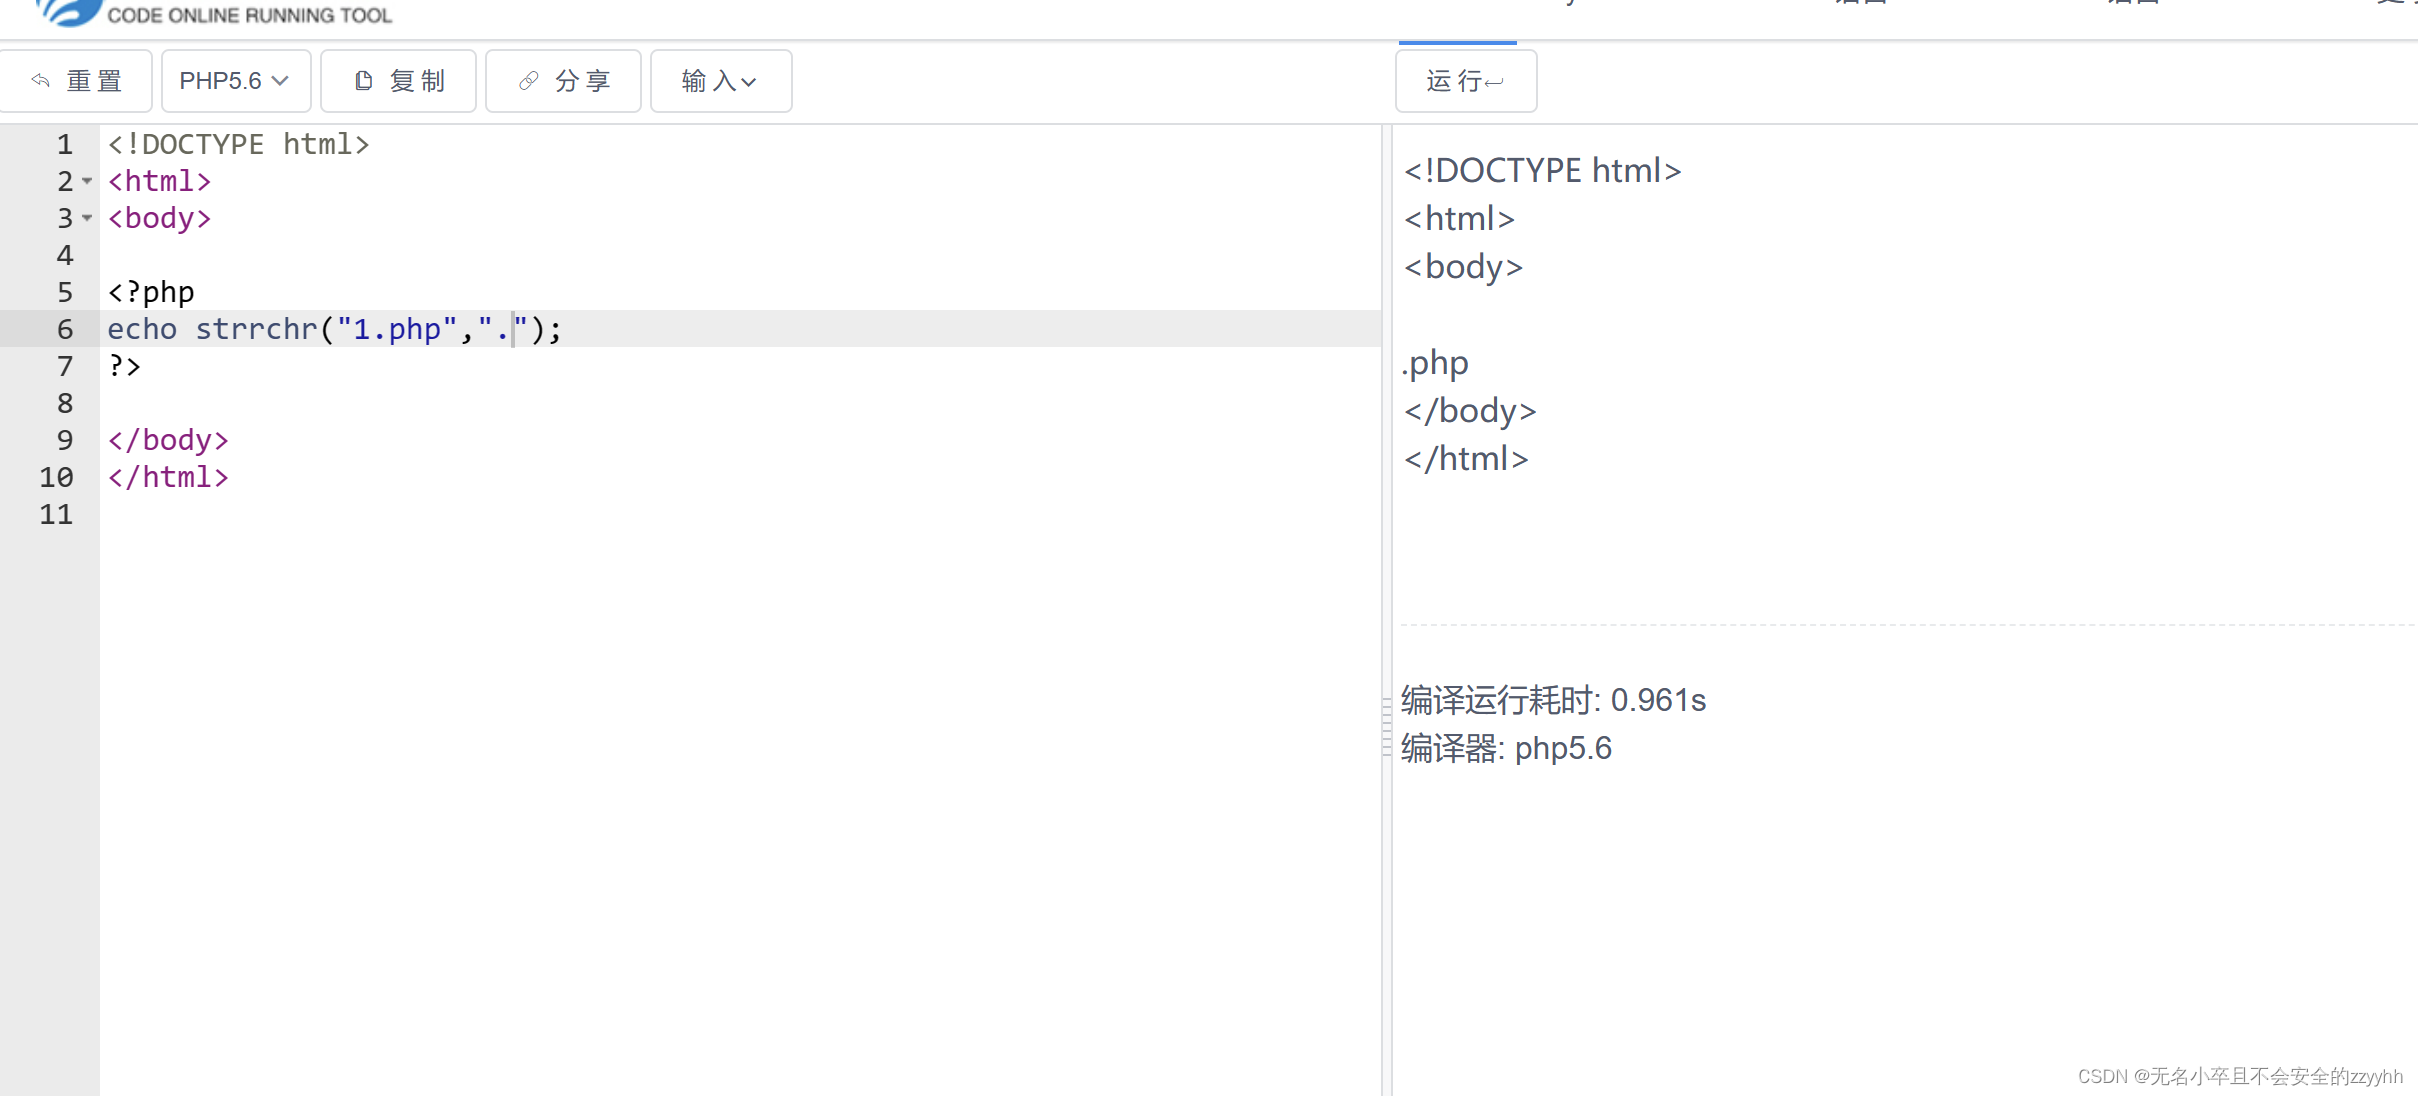Click the </html> closing tag in editor

pos(168,477)
